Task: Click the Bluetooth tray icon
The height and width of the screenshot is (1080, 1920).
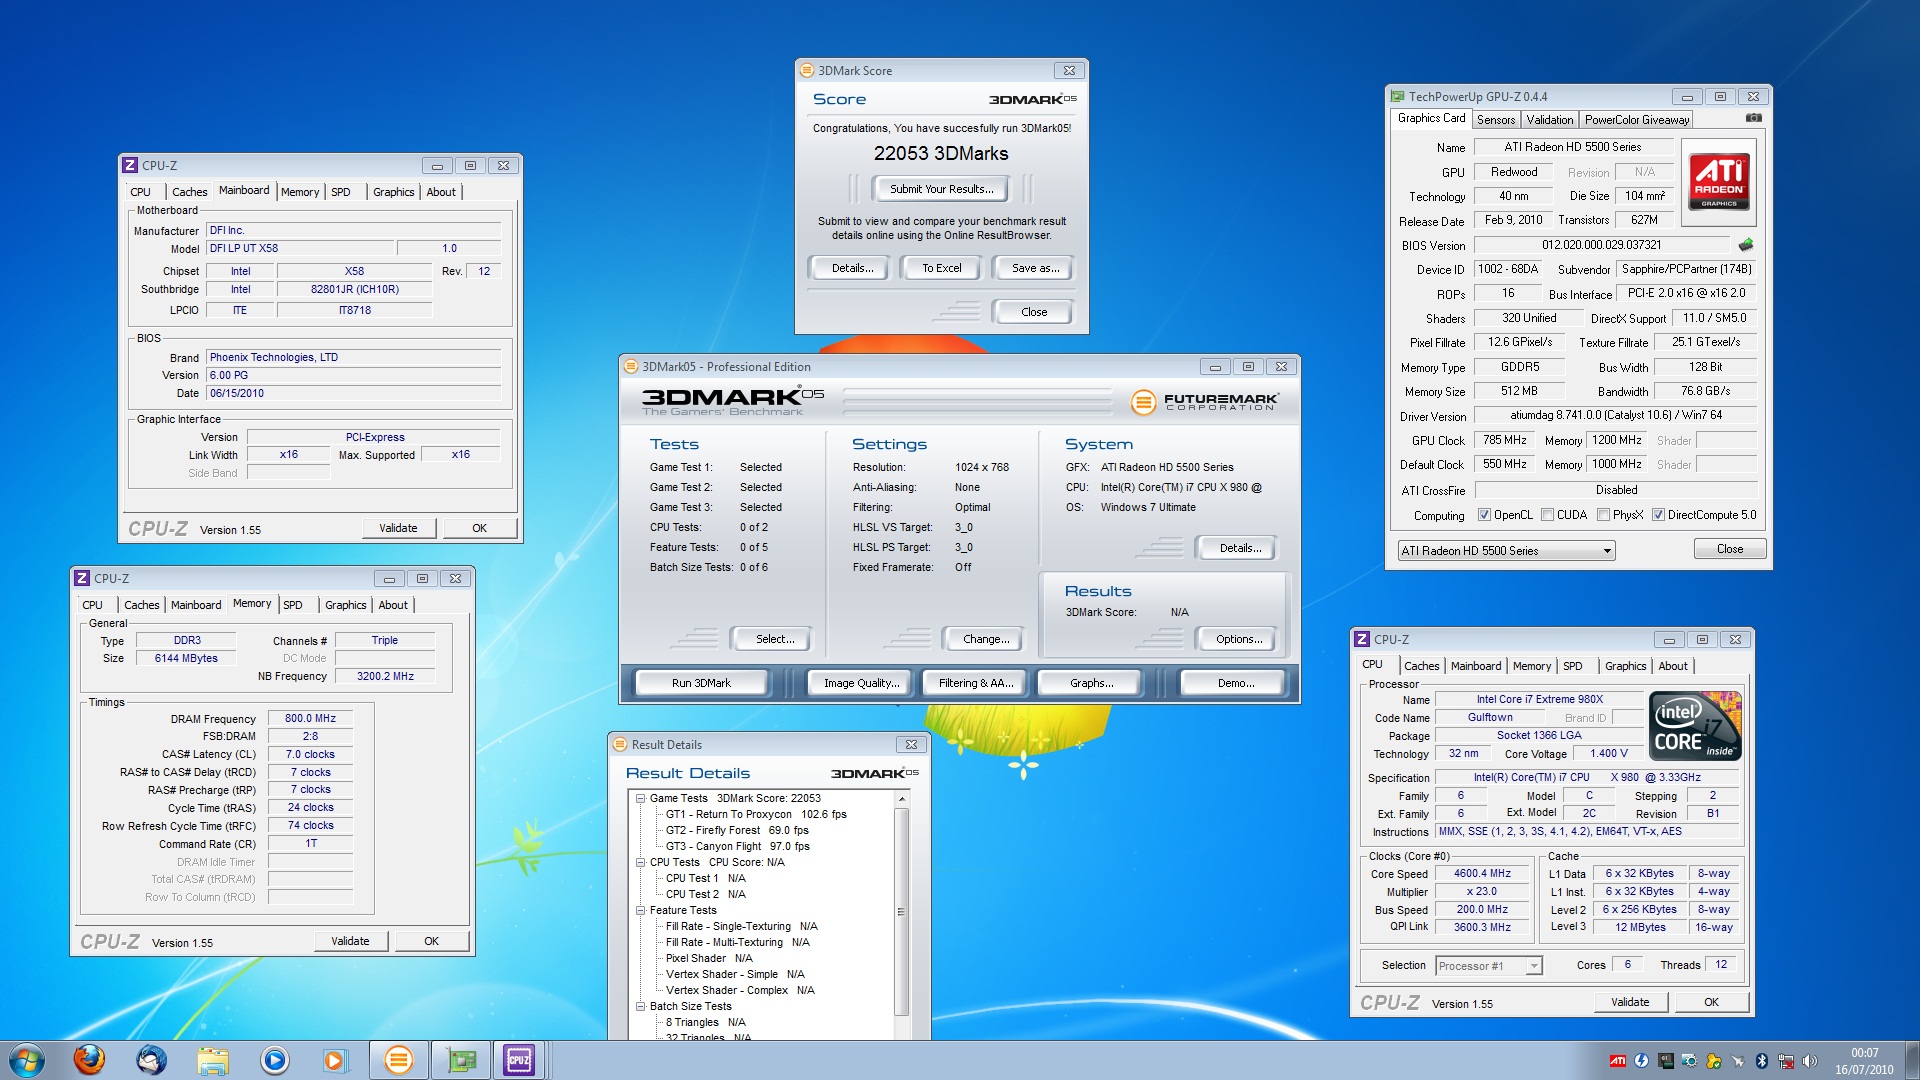Action: [x=1762, y=1061]
